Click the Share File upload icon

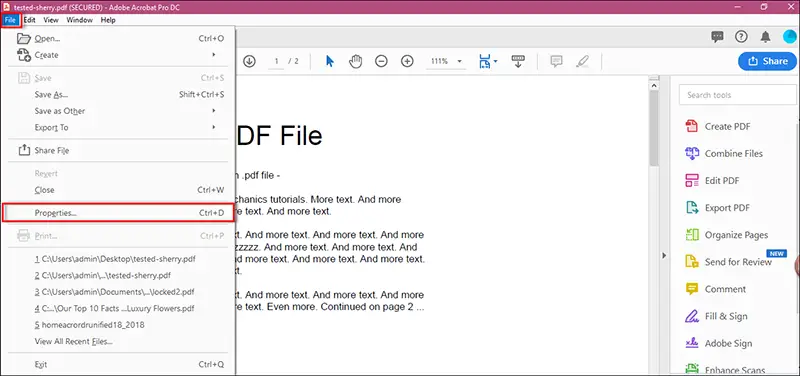tap(24, 150)
